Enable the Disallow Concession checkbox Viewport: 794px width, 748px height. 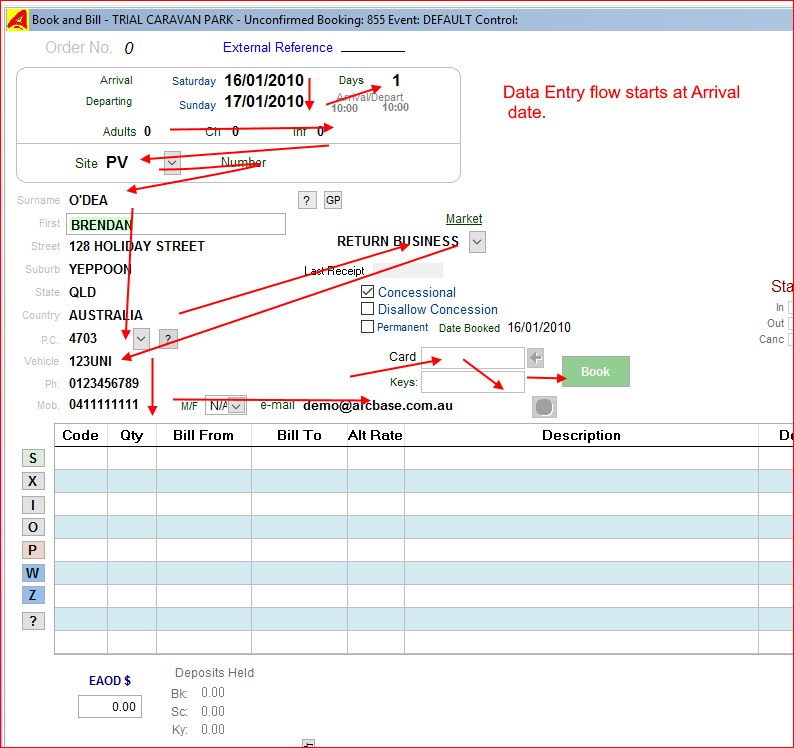367,309
